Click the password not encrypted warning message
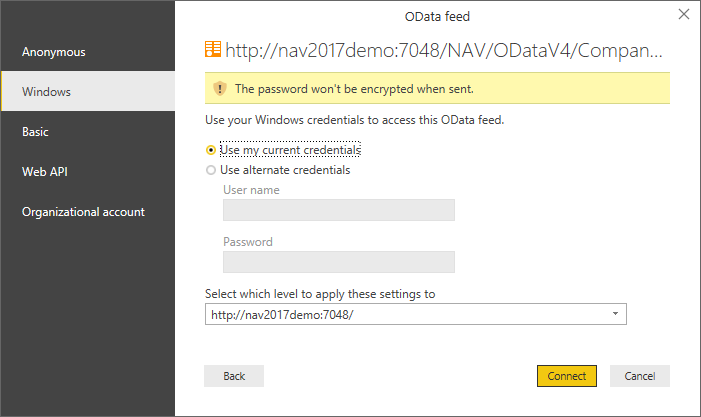The image size is (701, 417). (354, 89)
